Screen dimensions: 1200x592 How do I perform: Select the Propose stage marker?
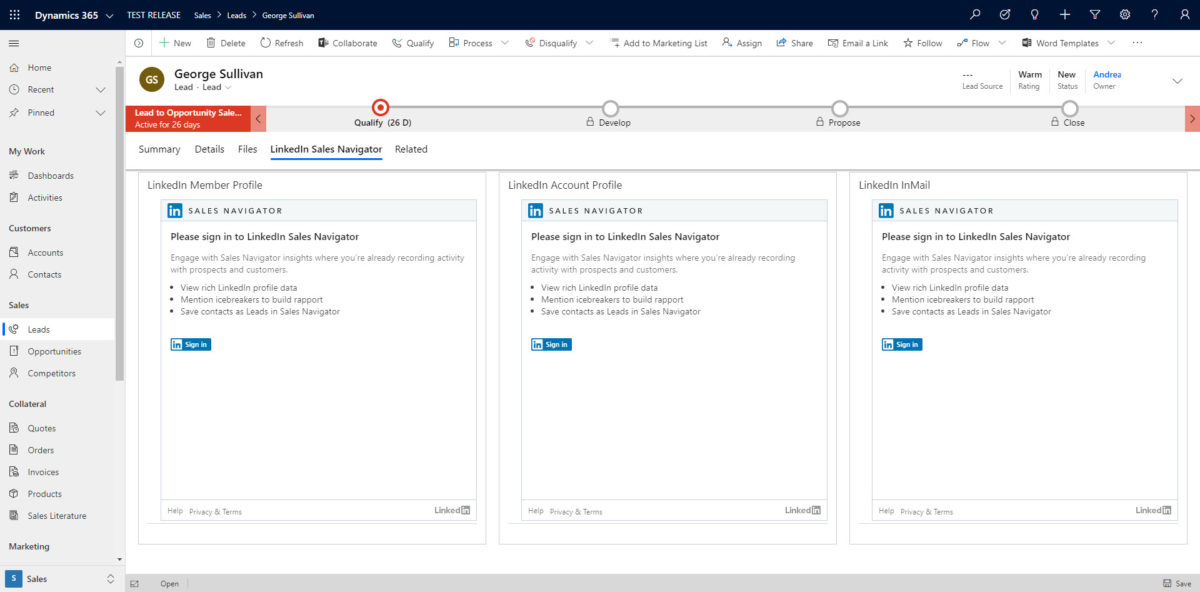pyautogui.click(x=840, y=108)
